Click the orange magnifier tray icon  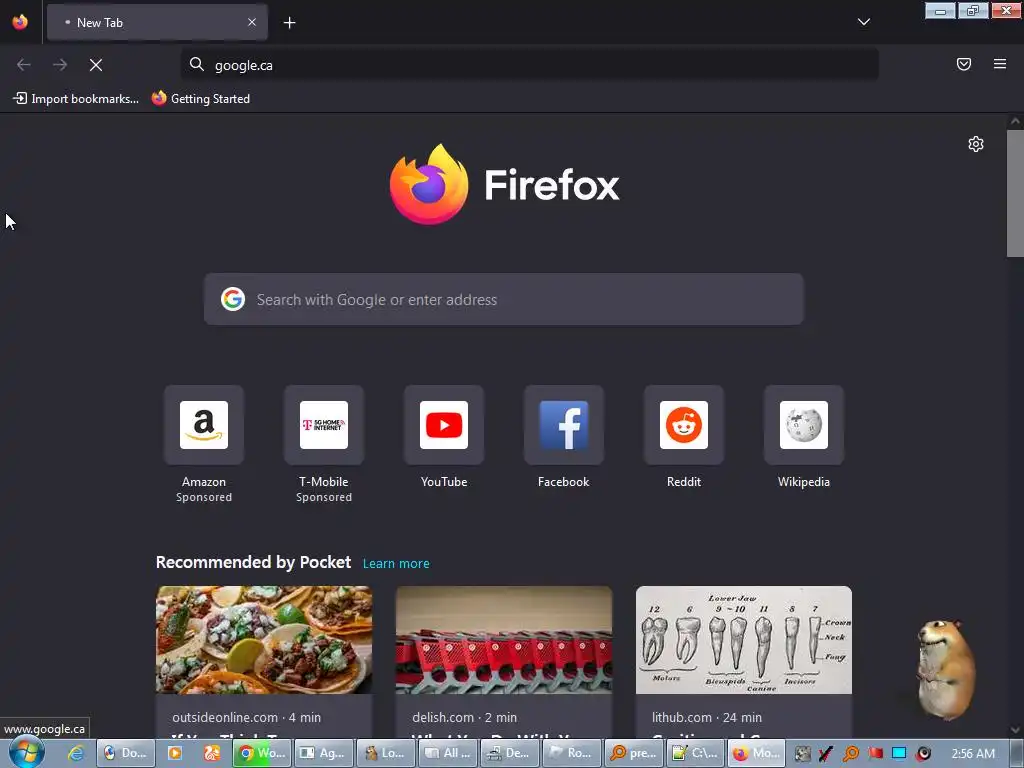click(851, 753)
